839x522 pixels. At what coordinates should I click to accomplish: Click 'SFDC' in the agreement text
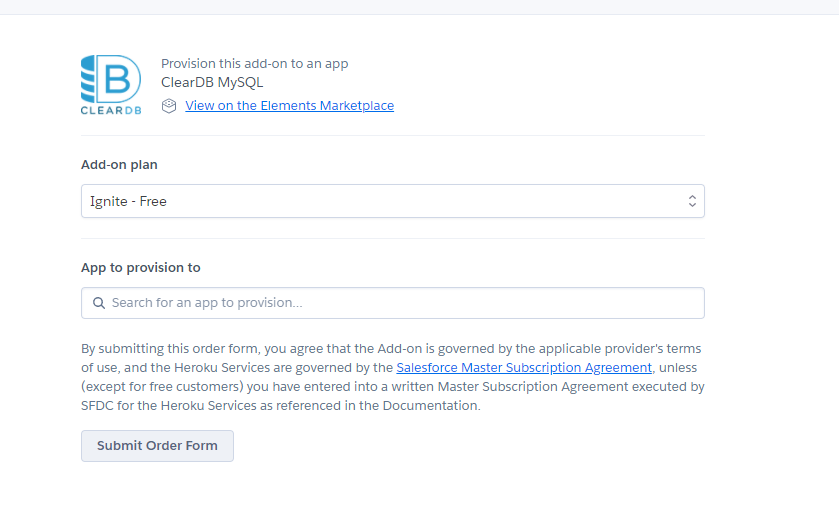[x=98, y=406]
